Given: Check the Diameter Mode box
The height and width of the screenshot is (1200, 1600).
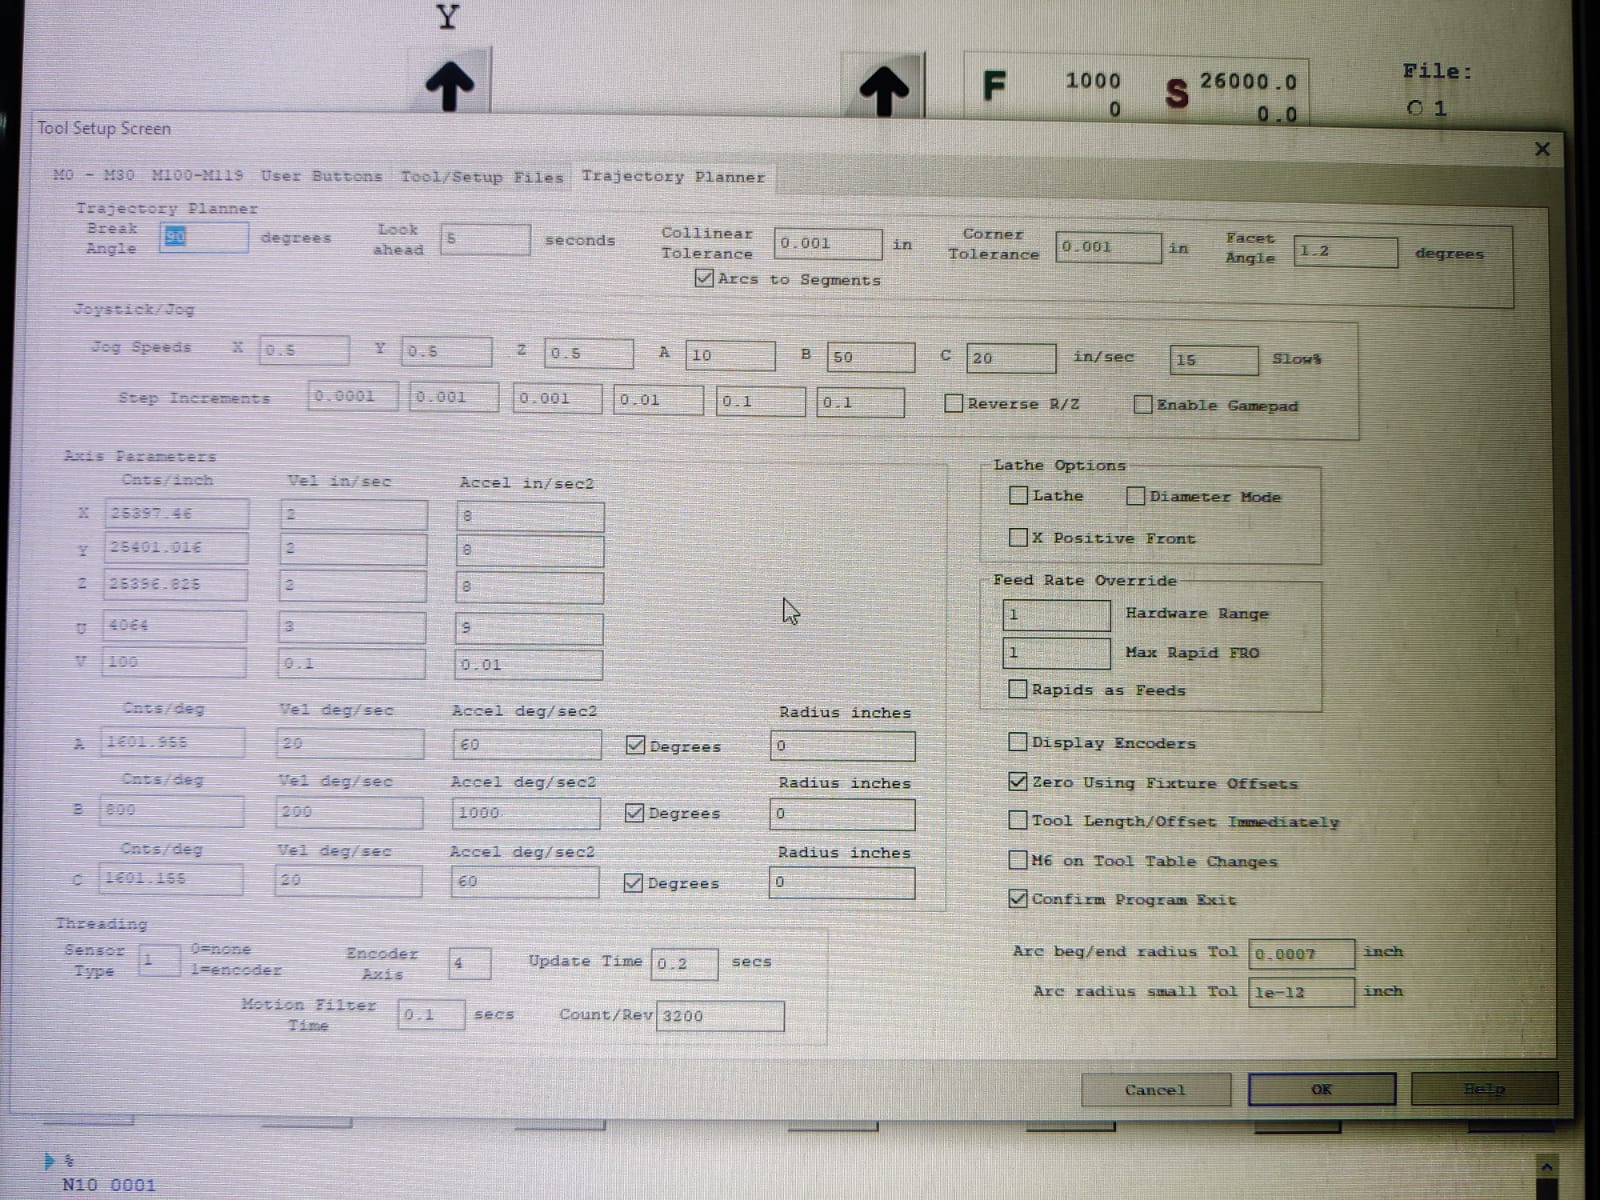Looking at the screenshot, I should pos(1135,496).
